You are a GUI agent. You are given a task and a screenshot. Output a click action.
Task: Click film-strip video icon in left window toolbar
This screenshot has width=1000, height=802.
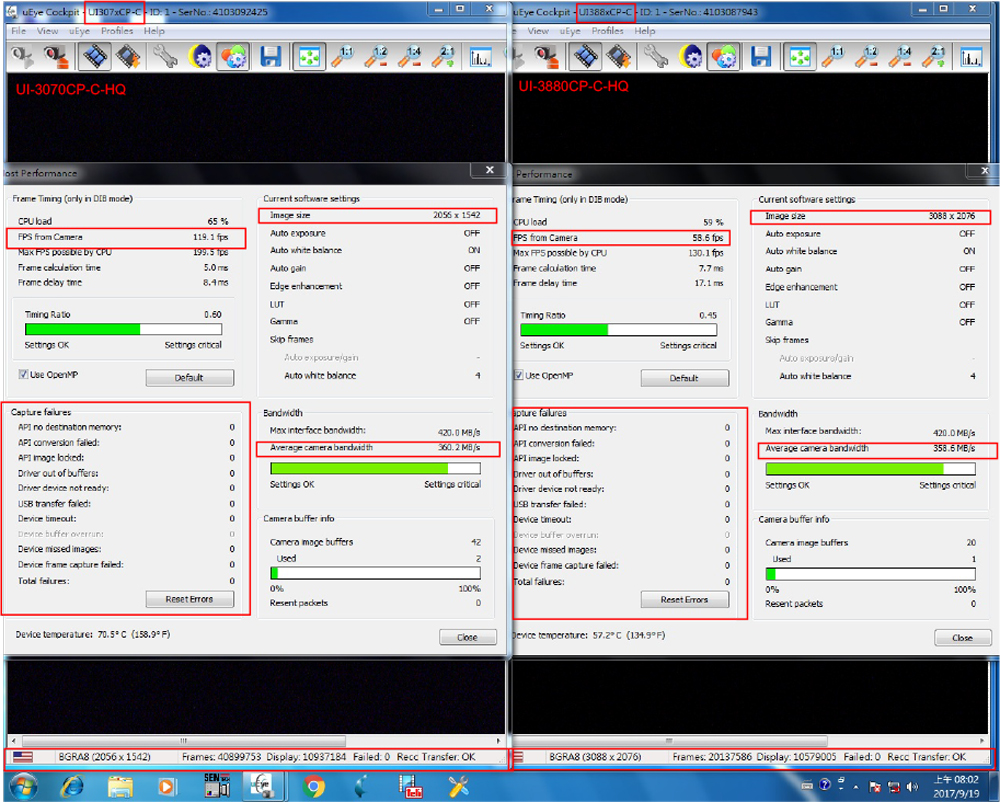[x=95, y=57]
